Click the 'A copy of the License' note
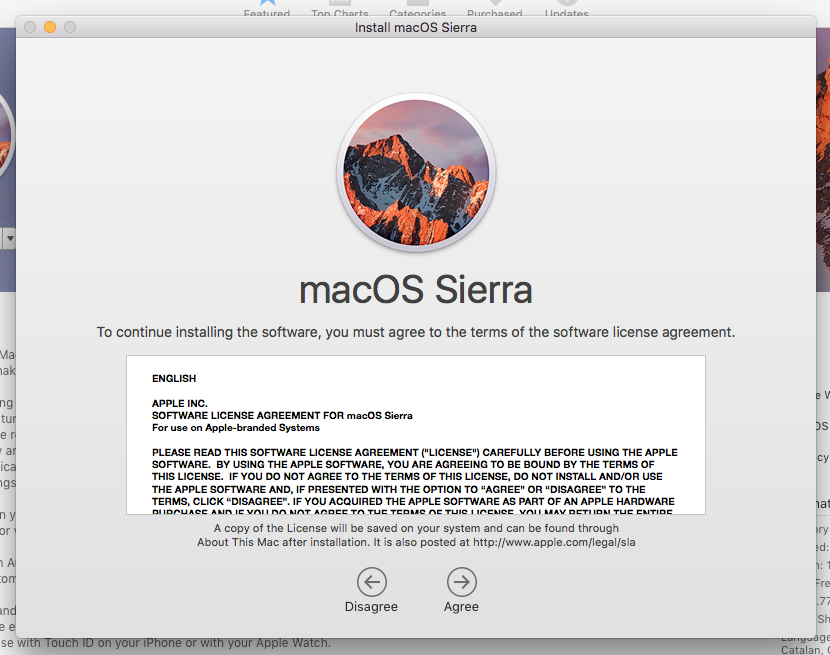This screenshot has width=830, height=655. pos(416,535)
